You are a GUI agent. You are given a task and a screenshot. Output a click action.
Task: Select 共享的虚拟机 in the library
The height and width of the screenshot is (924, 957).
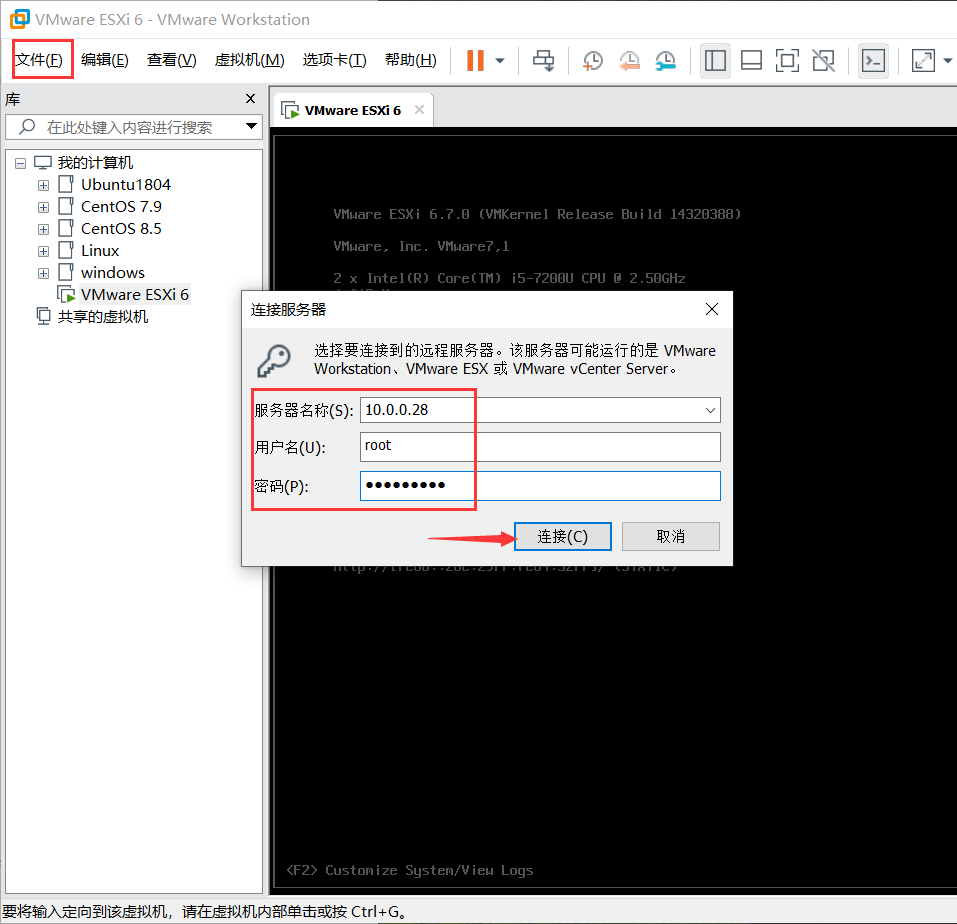click(103, 317)
